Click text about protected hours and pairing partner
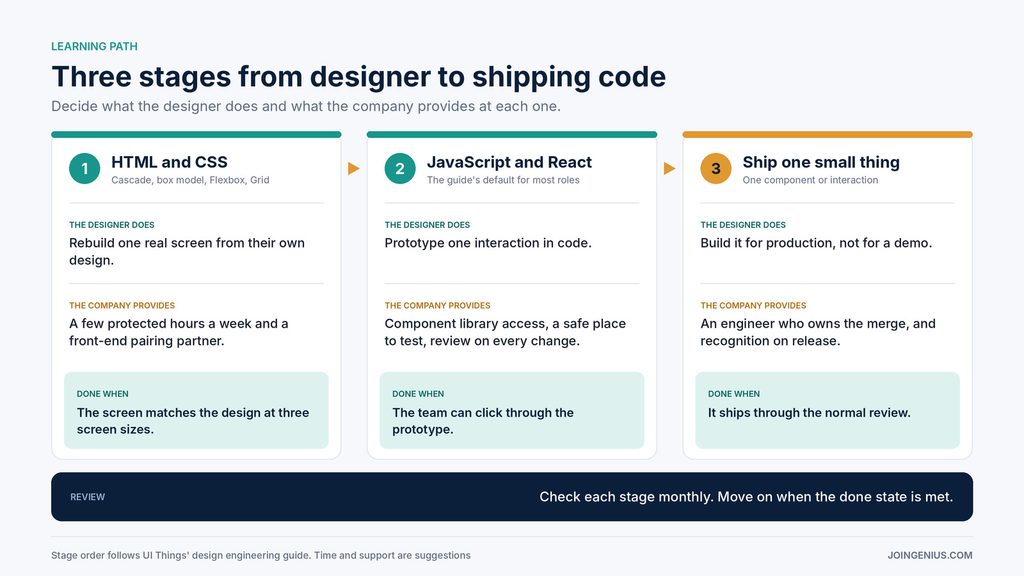1024x576 pixels. click(179, 332)
